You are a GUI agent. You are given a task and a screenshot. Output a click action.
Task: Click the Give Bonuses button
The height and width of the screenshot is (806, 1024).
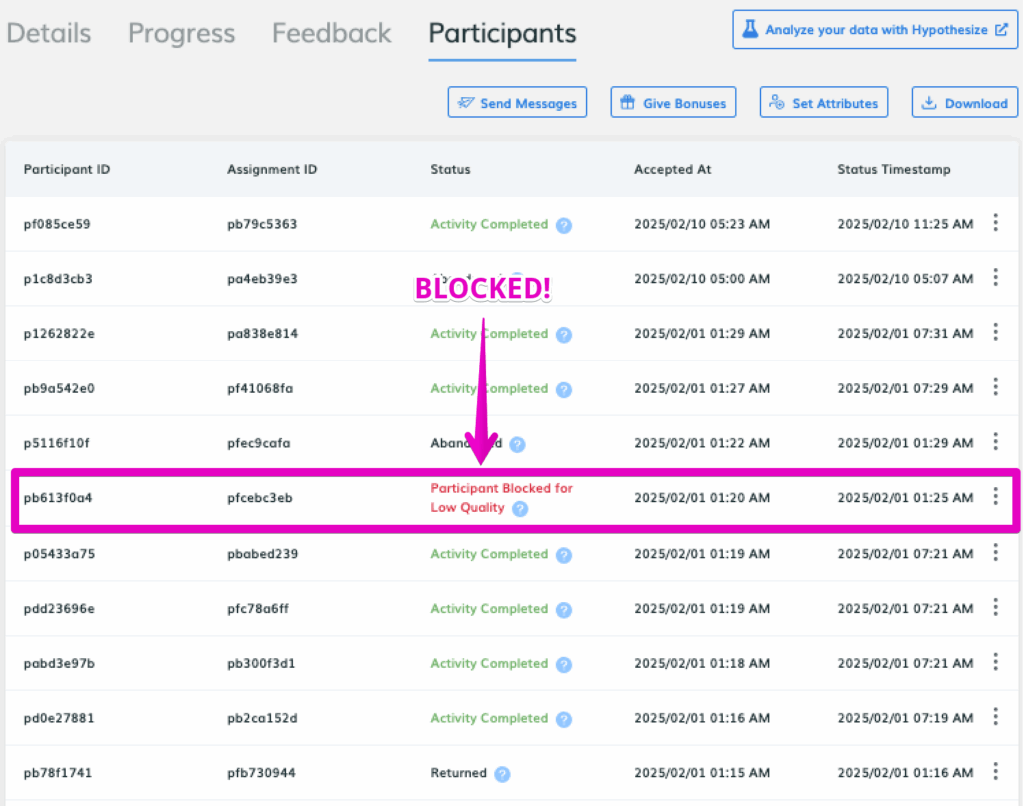pos(673,103)
